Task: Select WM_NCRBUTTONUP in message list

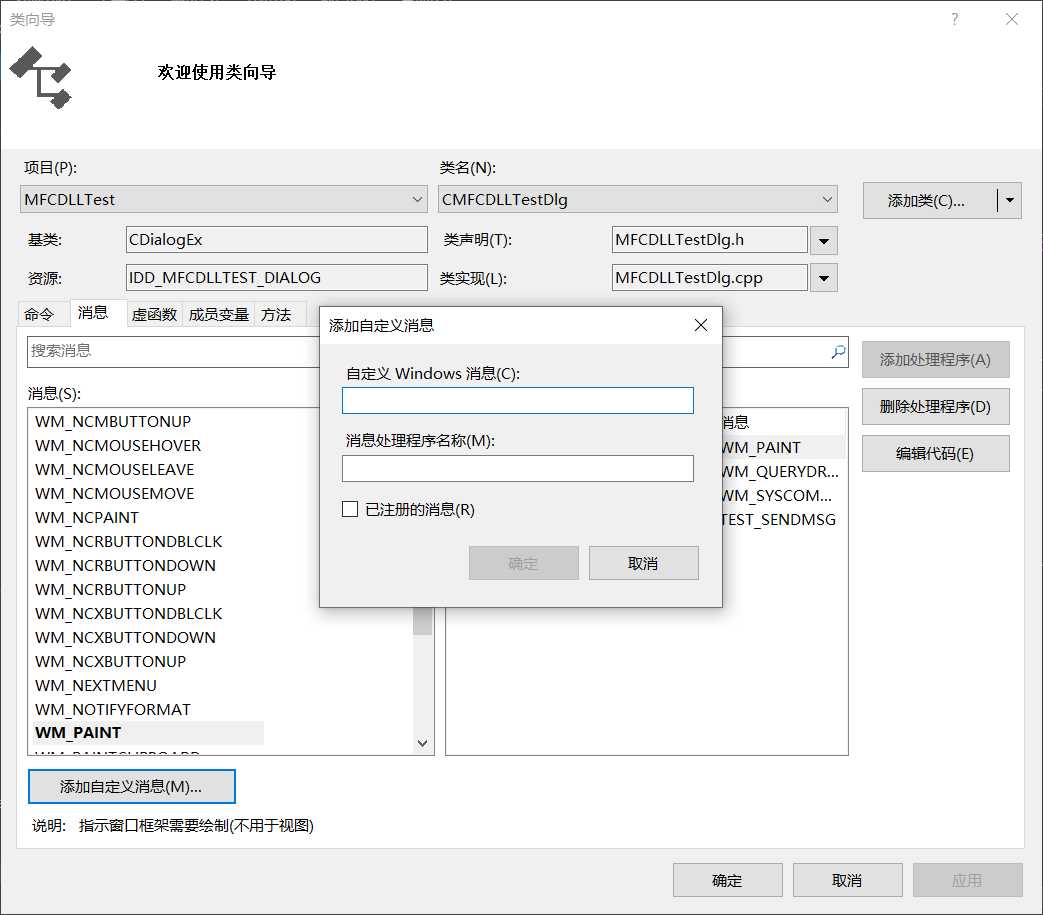Action: [x=110, y=589]
